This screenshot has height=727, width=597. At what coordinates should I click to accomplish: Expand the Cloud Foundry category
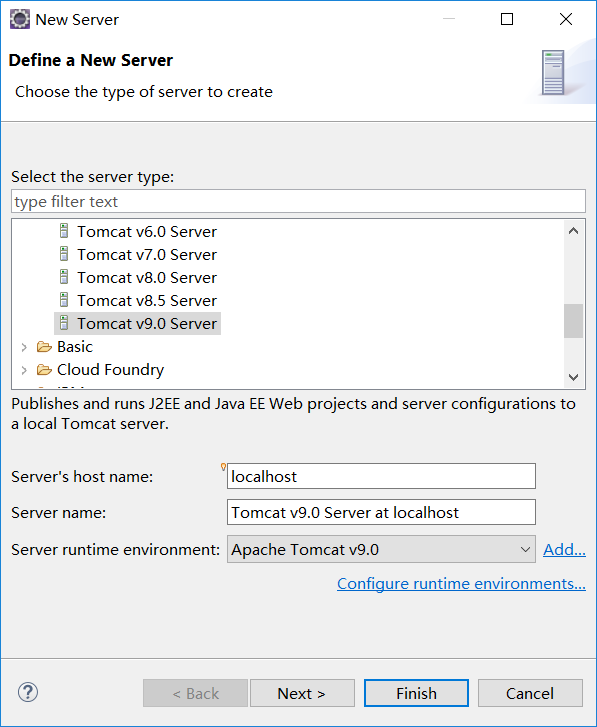coord(24,370)
